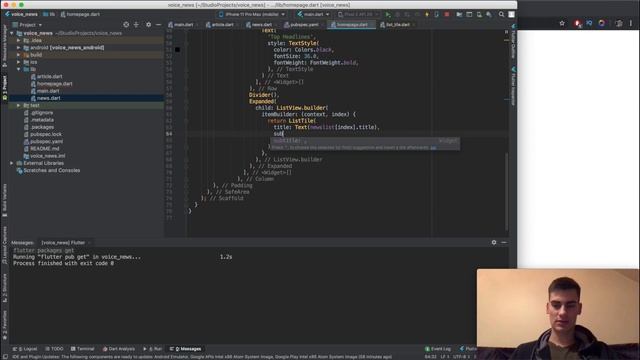Accept the subtitle autocomplete suggestion
The image size is (640, 360).
[365, 141]
